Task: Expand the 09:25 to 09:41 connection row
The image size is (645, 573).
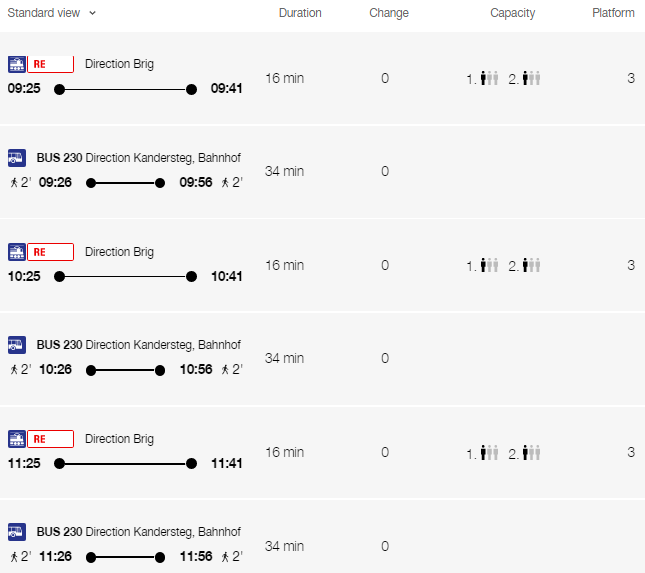Action: pyautogui.click(x=322, y=78)
